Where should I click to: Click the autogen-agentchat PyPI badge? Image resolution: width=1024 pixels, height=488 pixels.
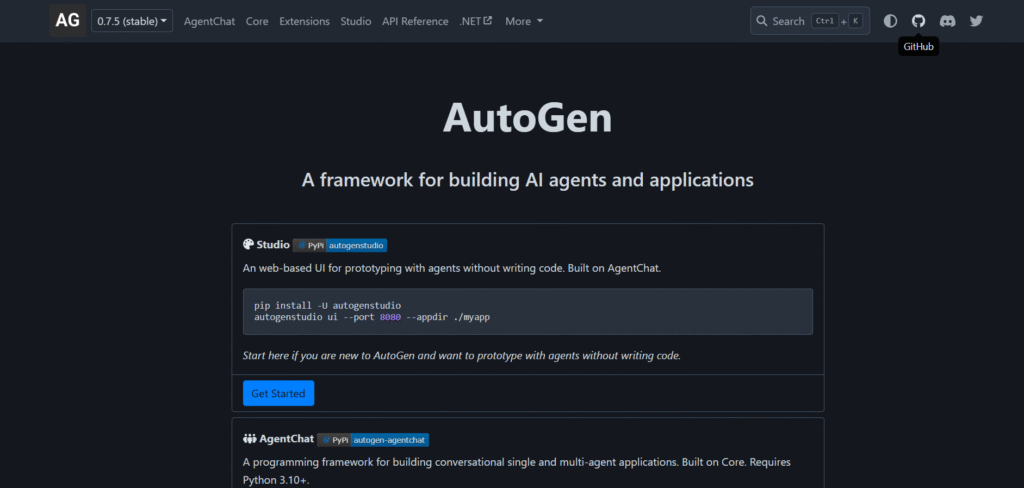(373, 440)
